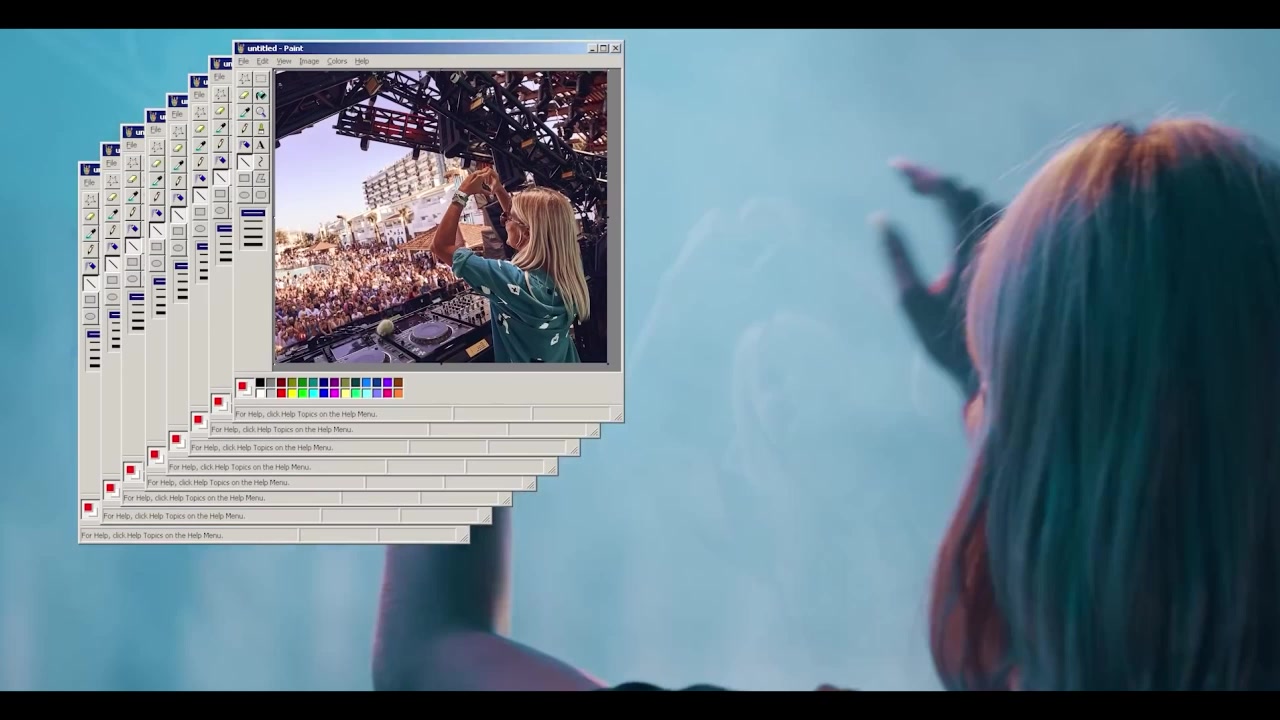Viewport: 1280px width, 720px height.
Task: Pick the Polygon shape tool
Action: 261,178
